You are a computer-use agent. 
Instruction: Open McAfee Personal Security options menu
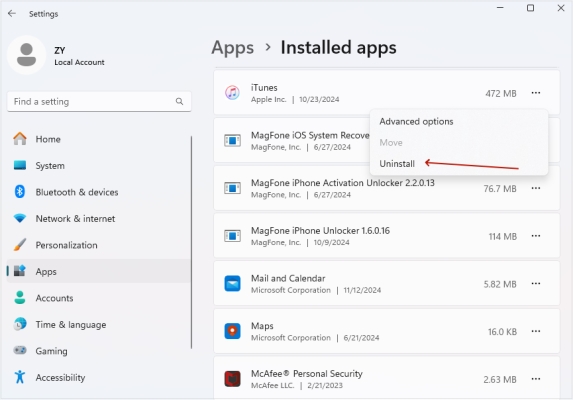[x=536, y=379]
